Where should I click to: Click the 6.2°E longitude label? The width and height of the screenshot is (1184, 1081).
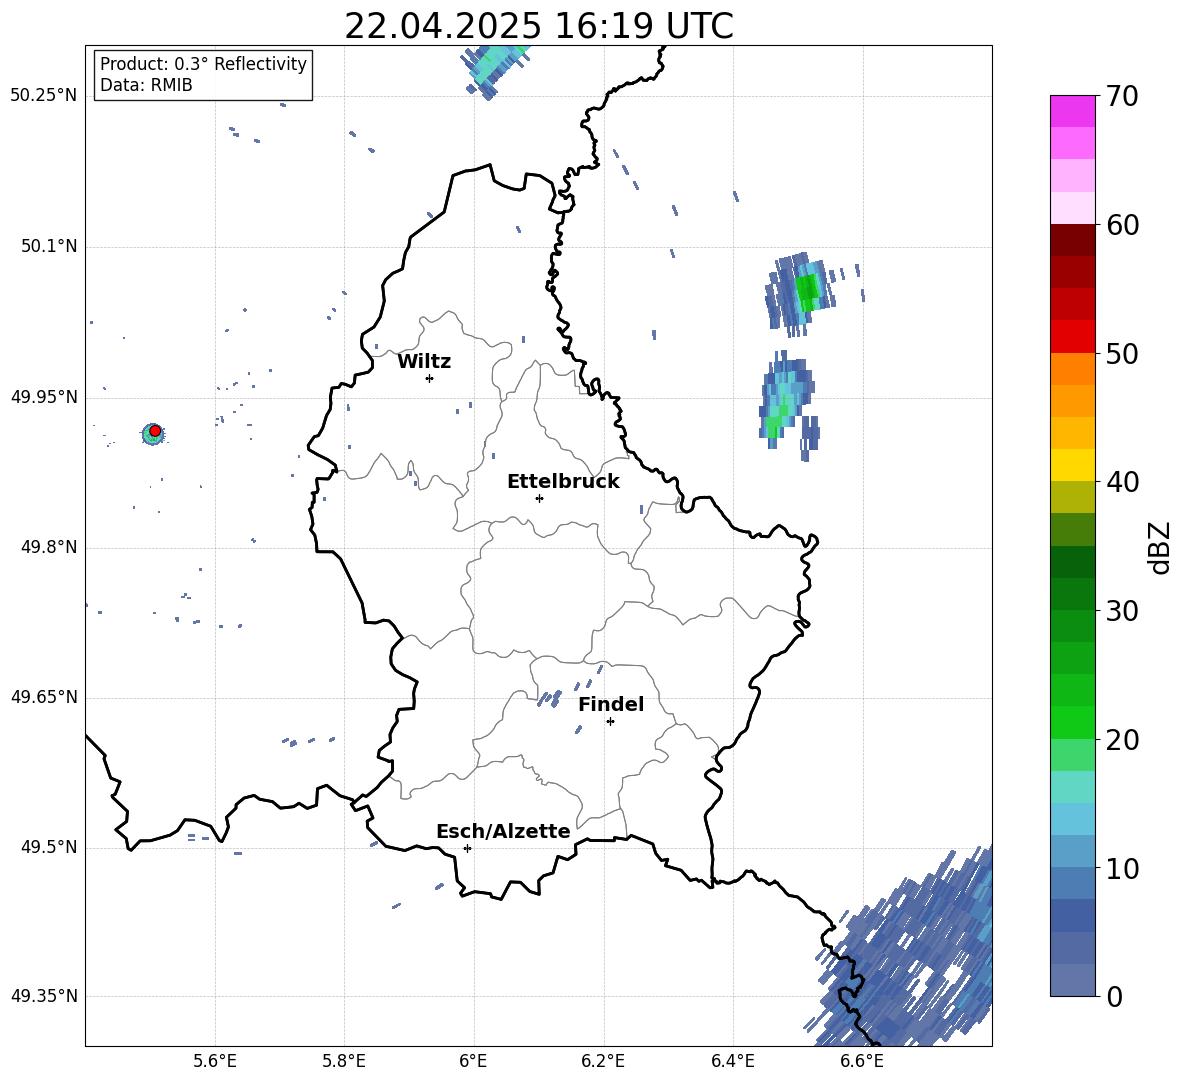click(x=603, y=1061)
